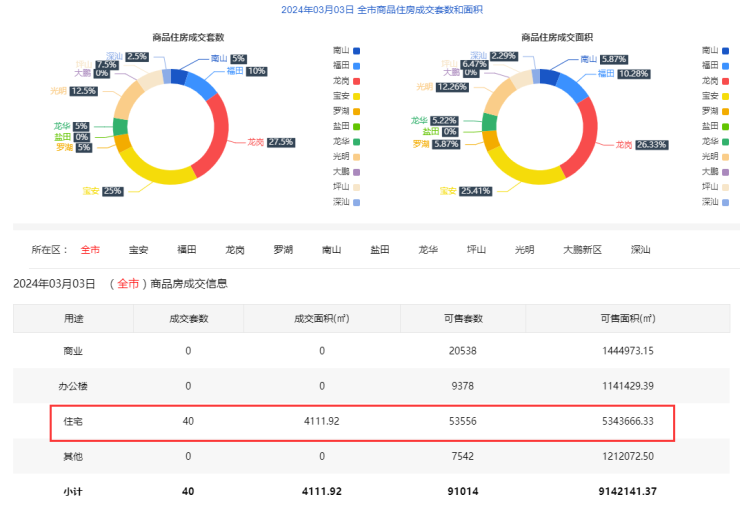
Task: Toggle 龙岗 legend in 成交面积 chart
Action: point(717,80)
